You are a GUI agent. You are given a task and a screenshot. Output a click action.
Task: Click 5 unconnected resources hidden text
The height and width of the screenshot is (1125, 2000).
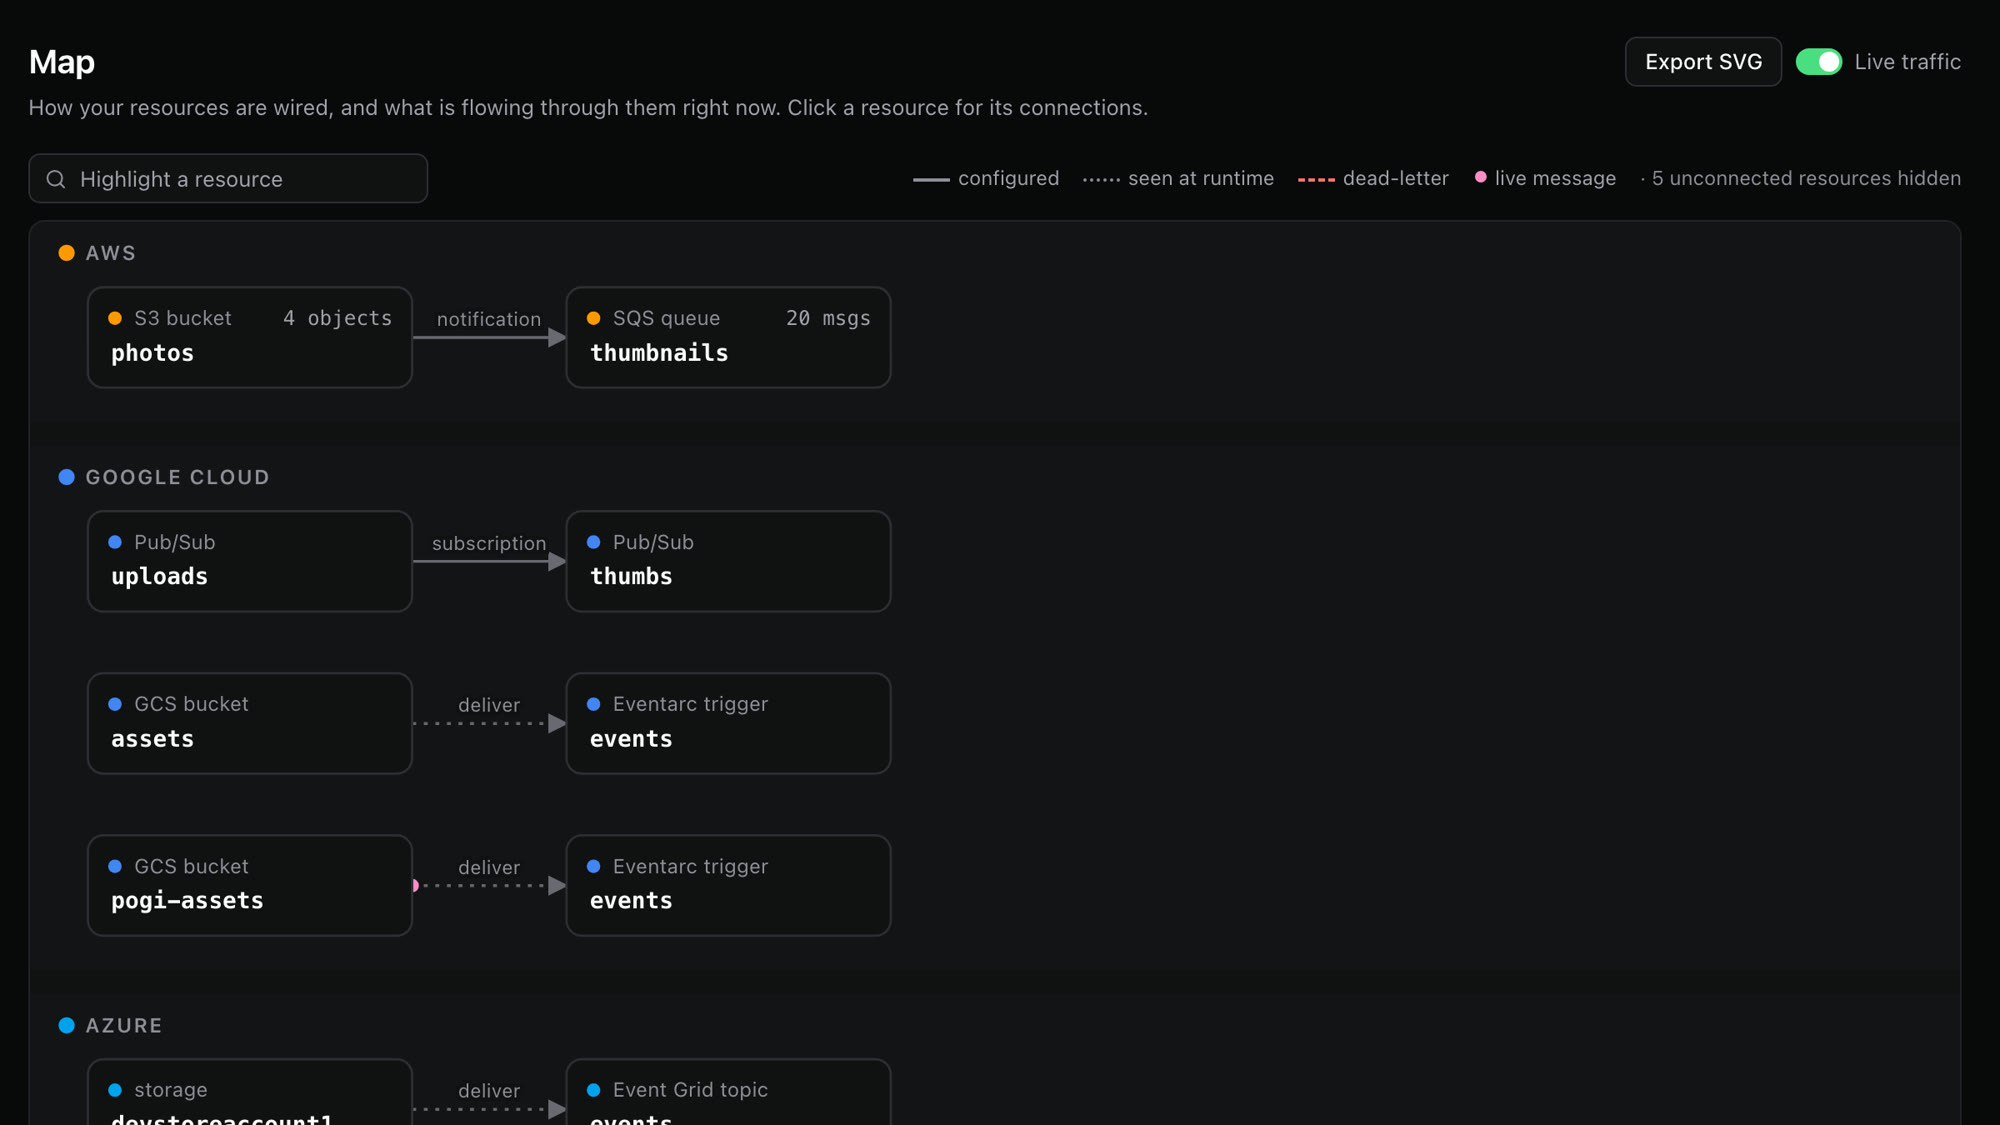coord(1806,179)
